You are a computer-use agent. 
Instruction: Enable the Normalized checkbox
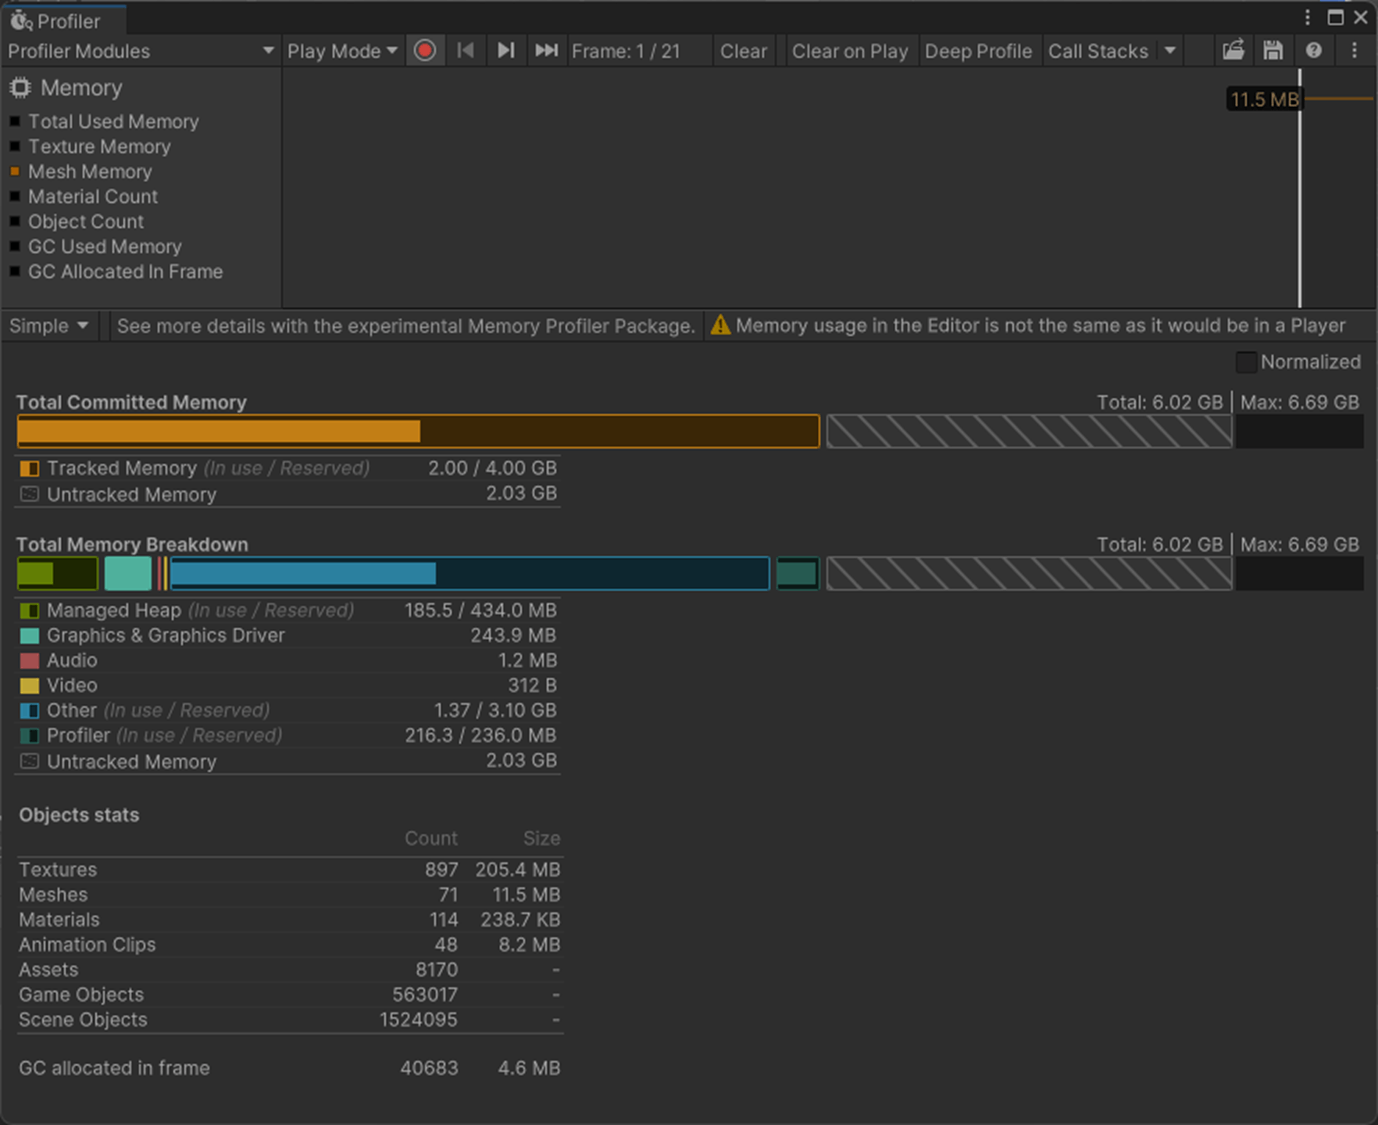pyautogui.click(x=1246, y=362)
